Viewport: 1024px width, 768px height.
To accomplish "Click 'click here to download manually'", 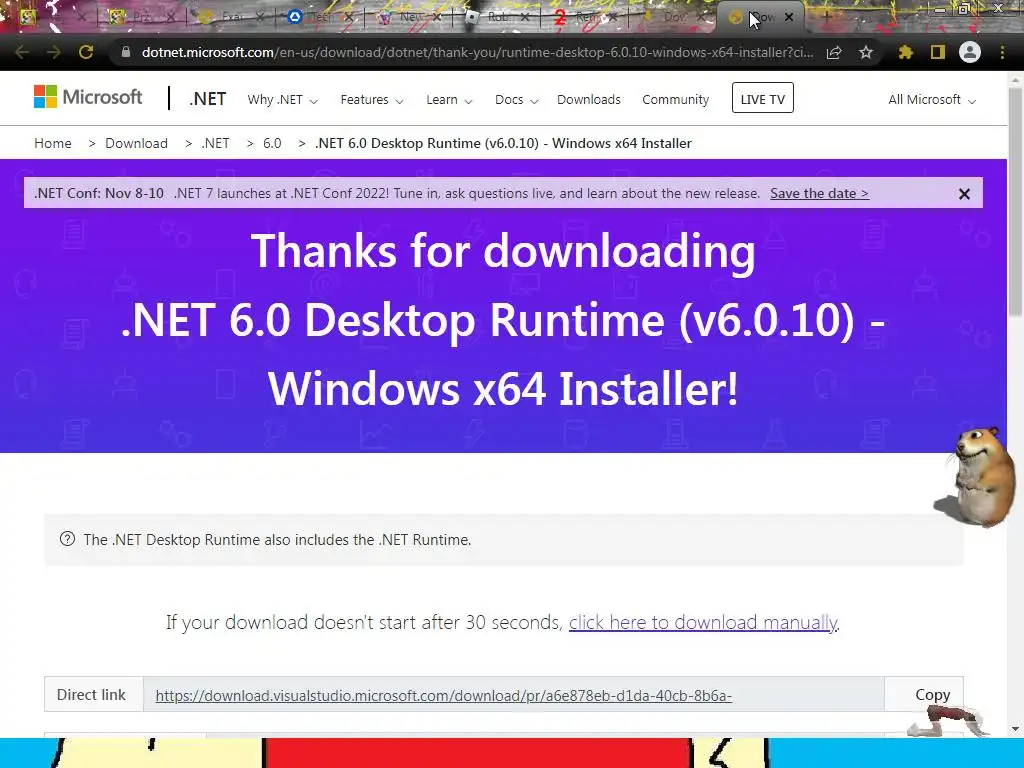I will (703, 622).
